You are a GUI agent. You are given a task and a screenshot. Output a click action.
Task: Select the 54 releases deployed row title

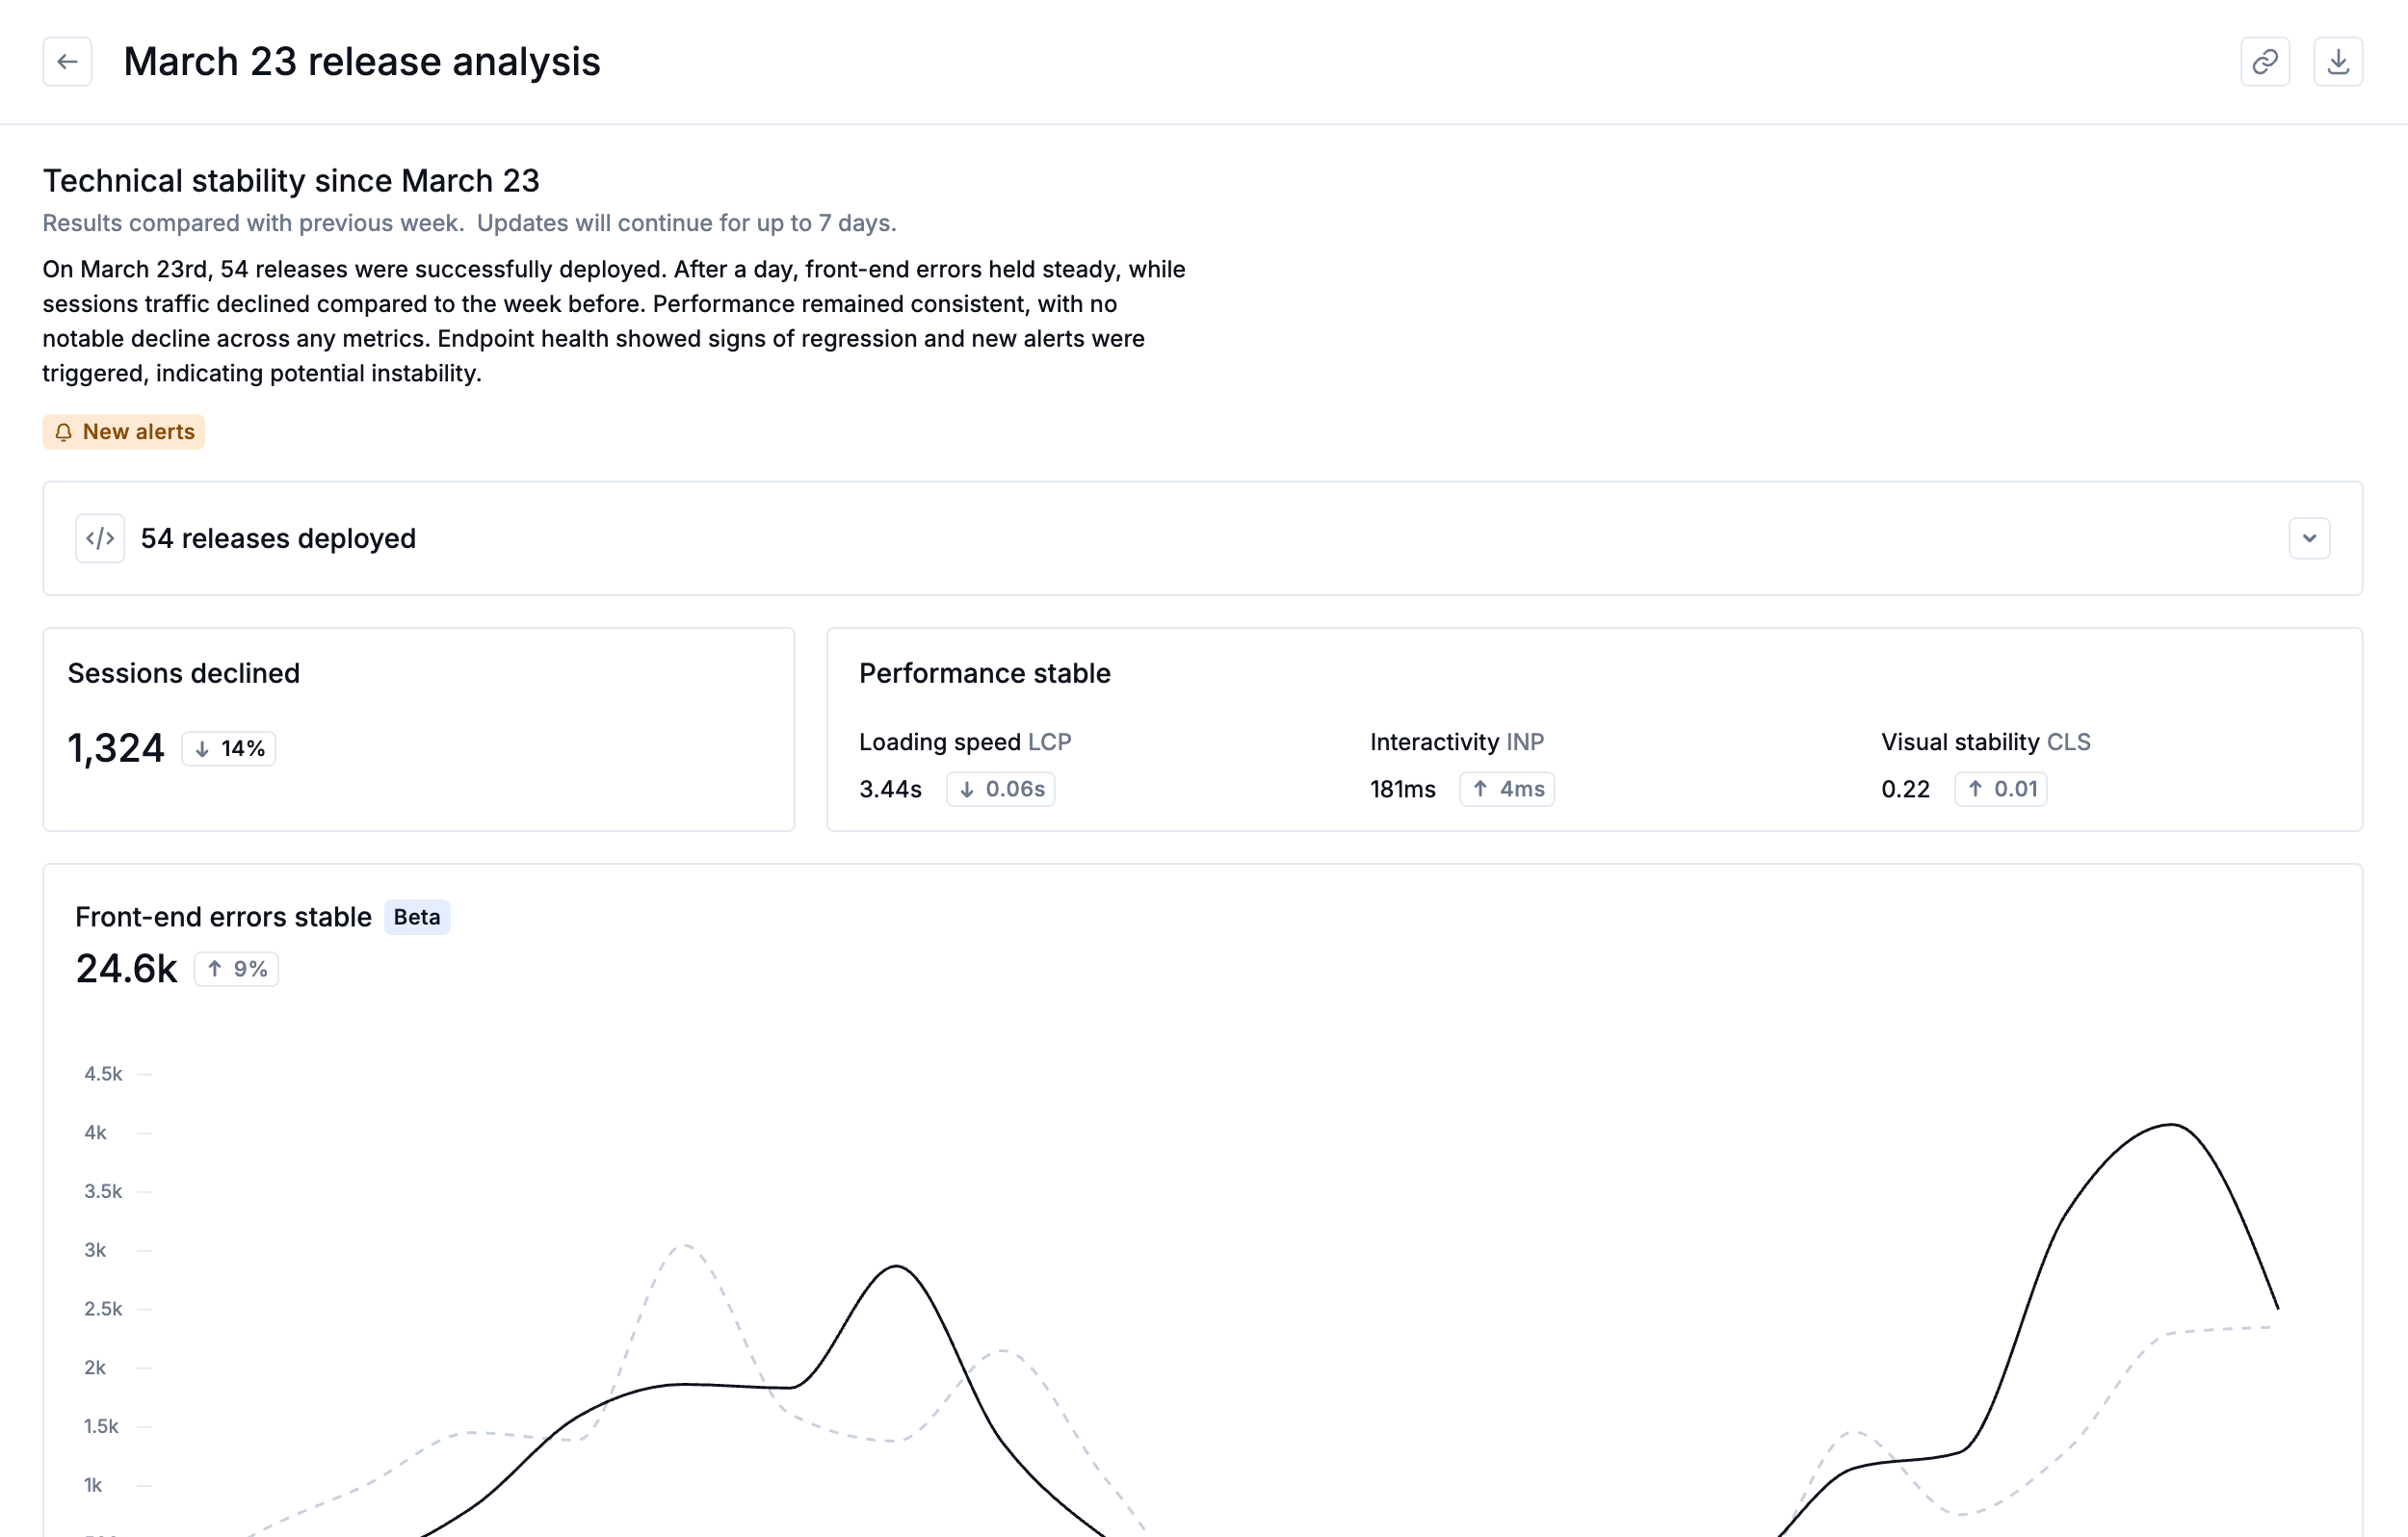click(x=278, y=538)
